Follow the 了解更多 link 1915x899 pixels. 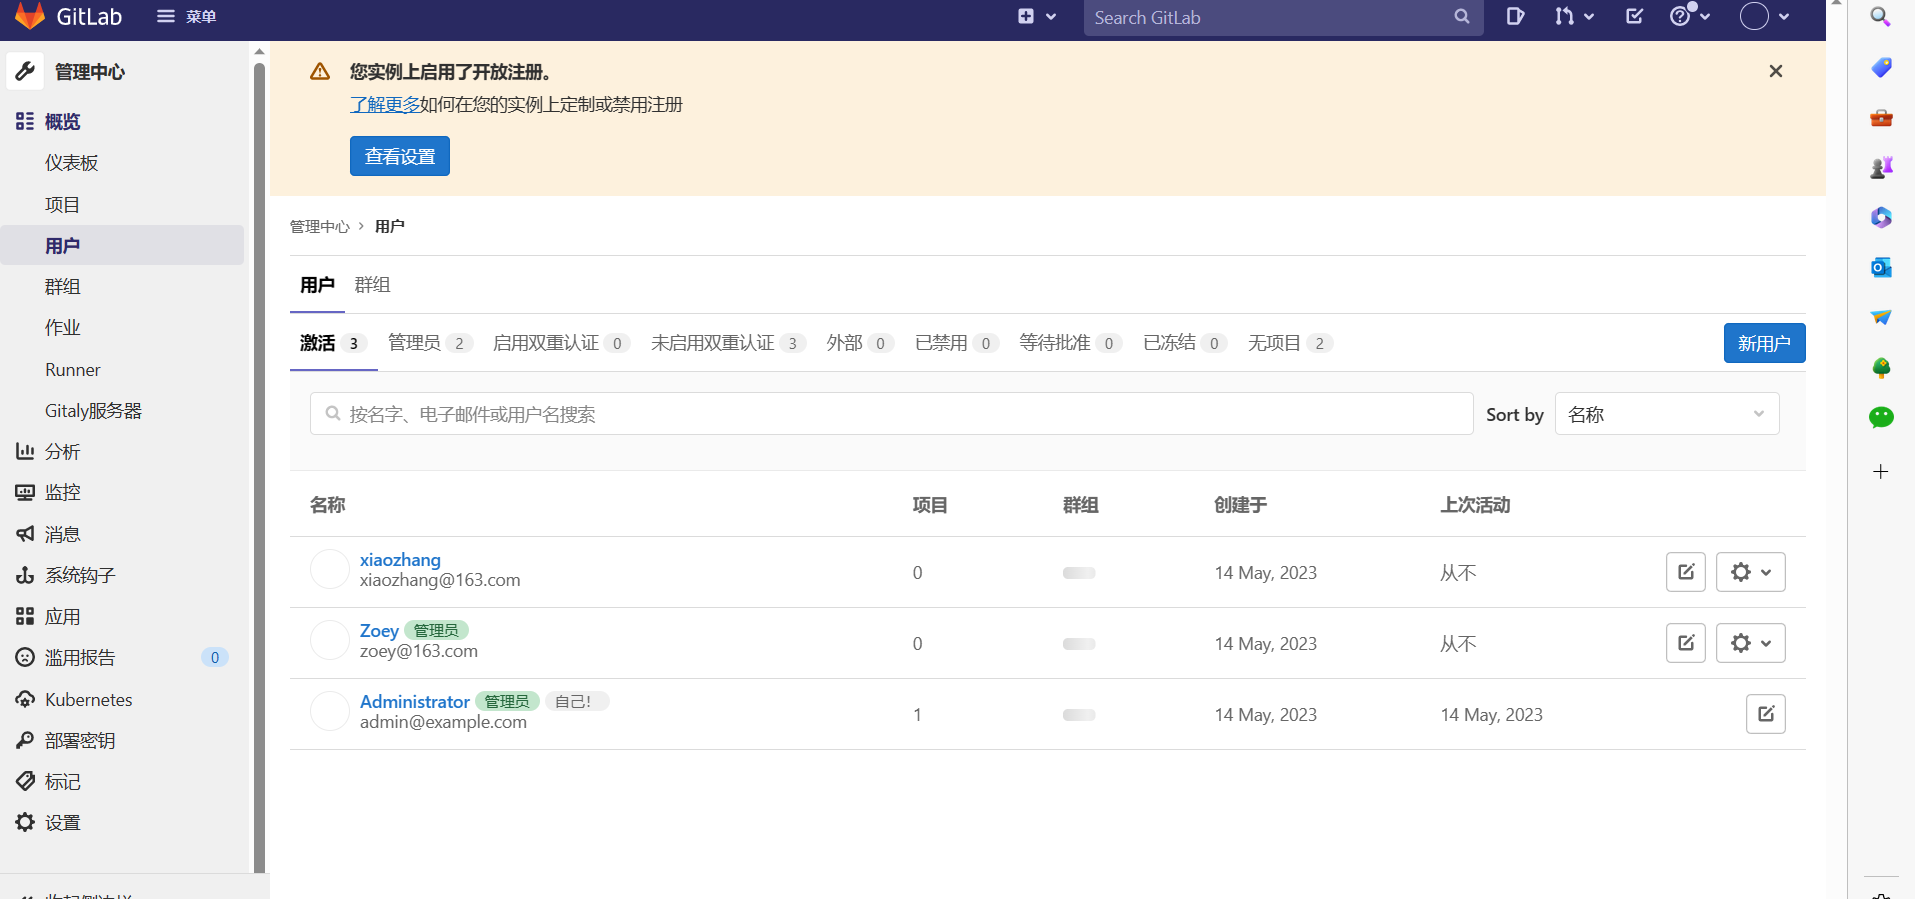click(385, 105)
